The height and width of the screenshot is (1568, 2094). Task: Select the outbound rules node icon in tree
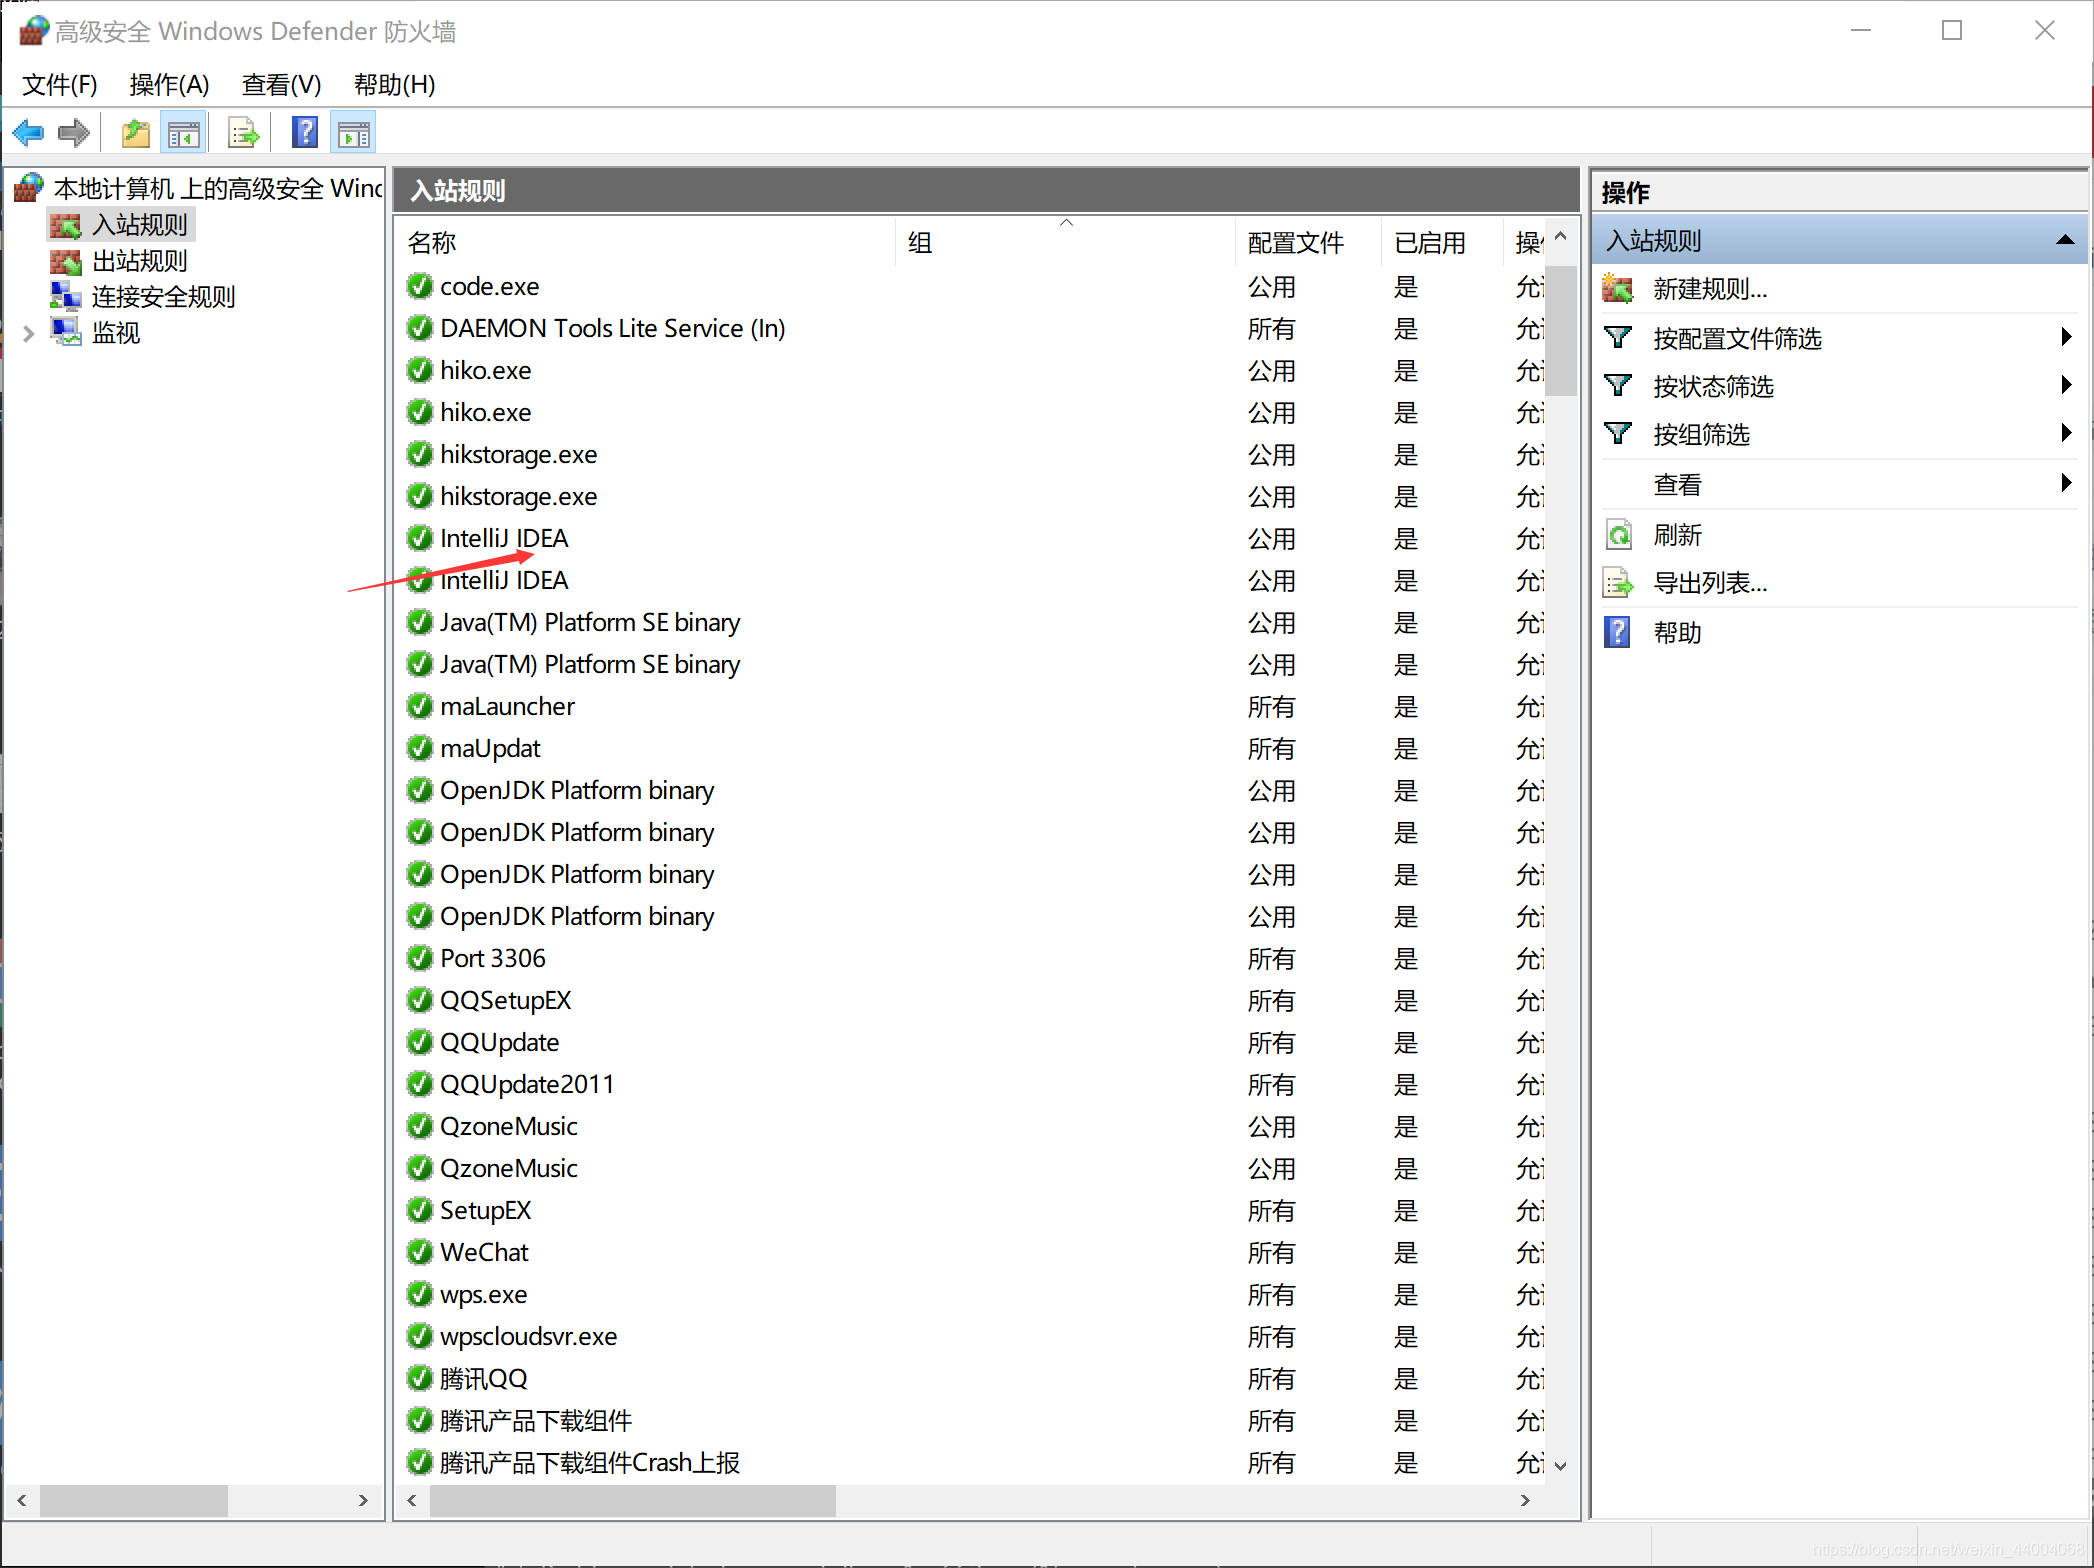pyautogui.click(x=66, y=262)
